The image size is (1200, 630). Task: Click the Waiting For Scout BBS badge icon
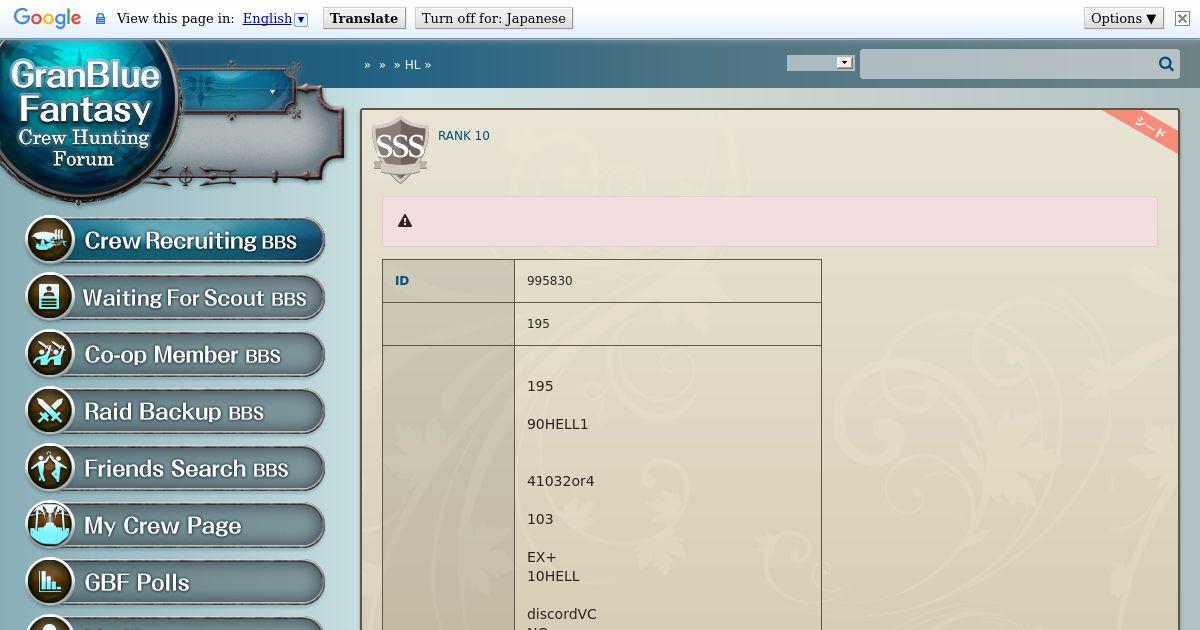[x=50, y=297]
